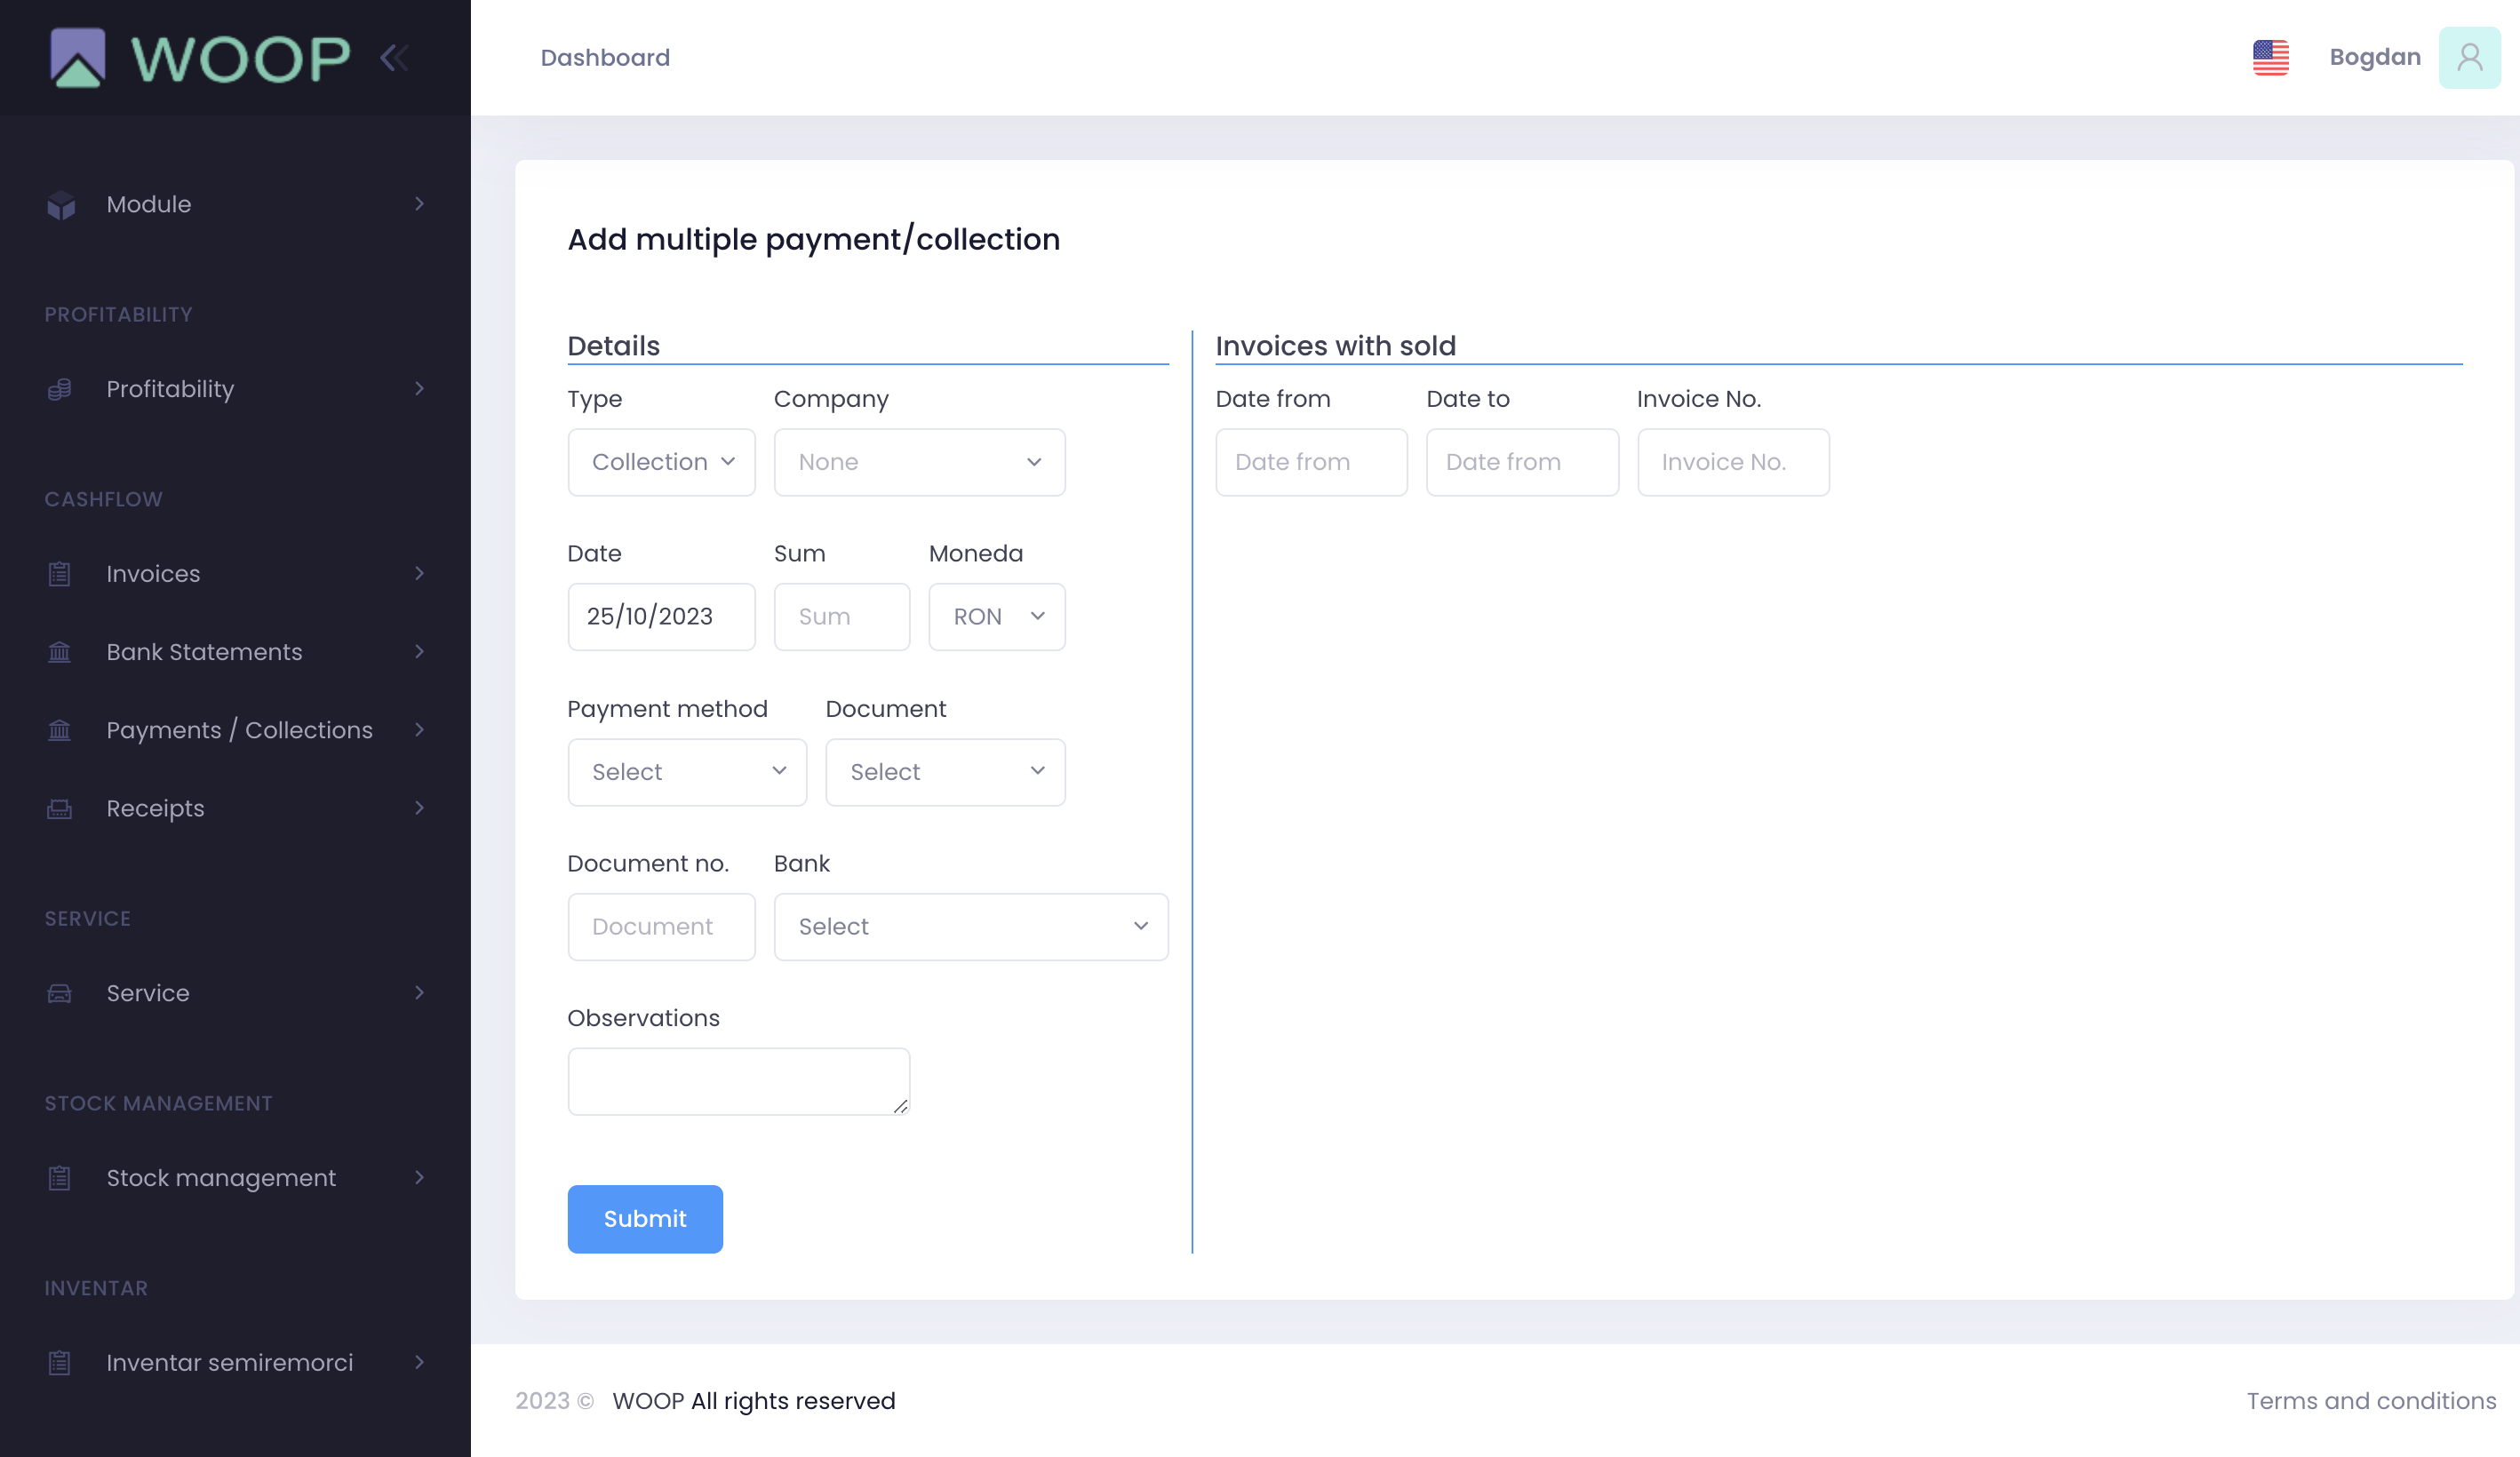Click the Bogdan username
This screenshot has height=1457, width=2520.
pyautogui.click(x=2375, y=57)
